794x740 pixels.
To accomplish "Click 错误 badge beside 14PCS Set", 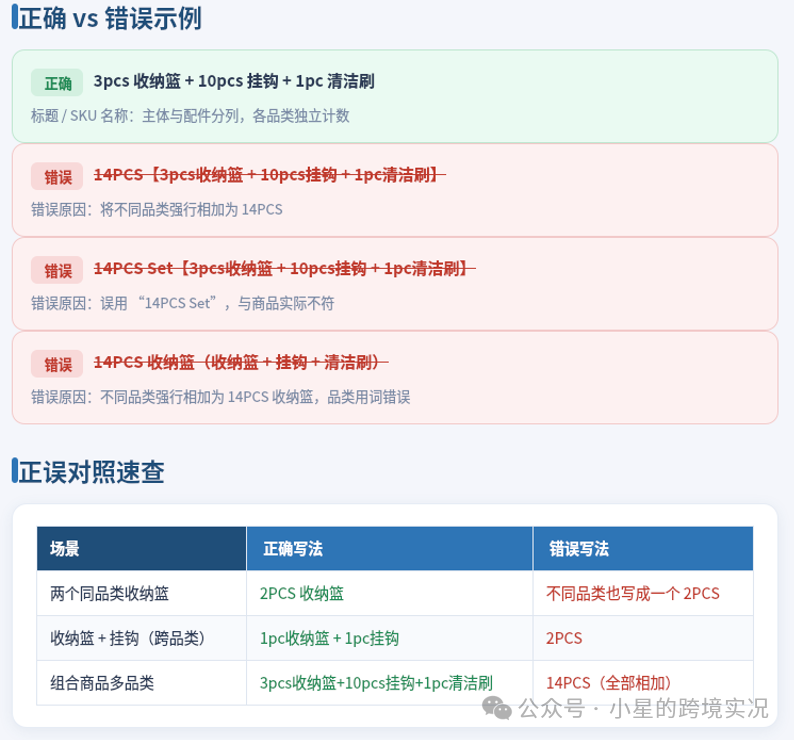I will click(x=57, y=270).
